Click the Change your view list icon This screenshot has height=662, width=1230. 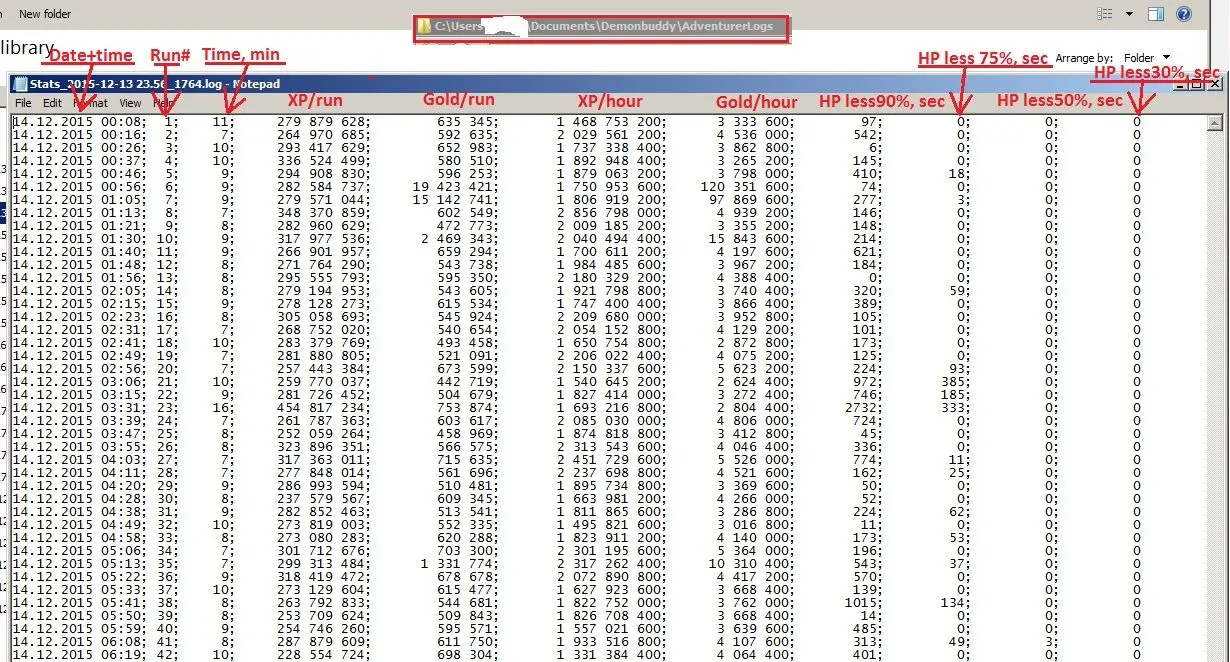click(x=1105, y=14)
